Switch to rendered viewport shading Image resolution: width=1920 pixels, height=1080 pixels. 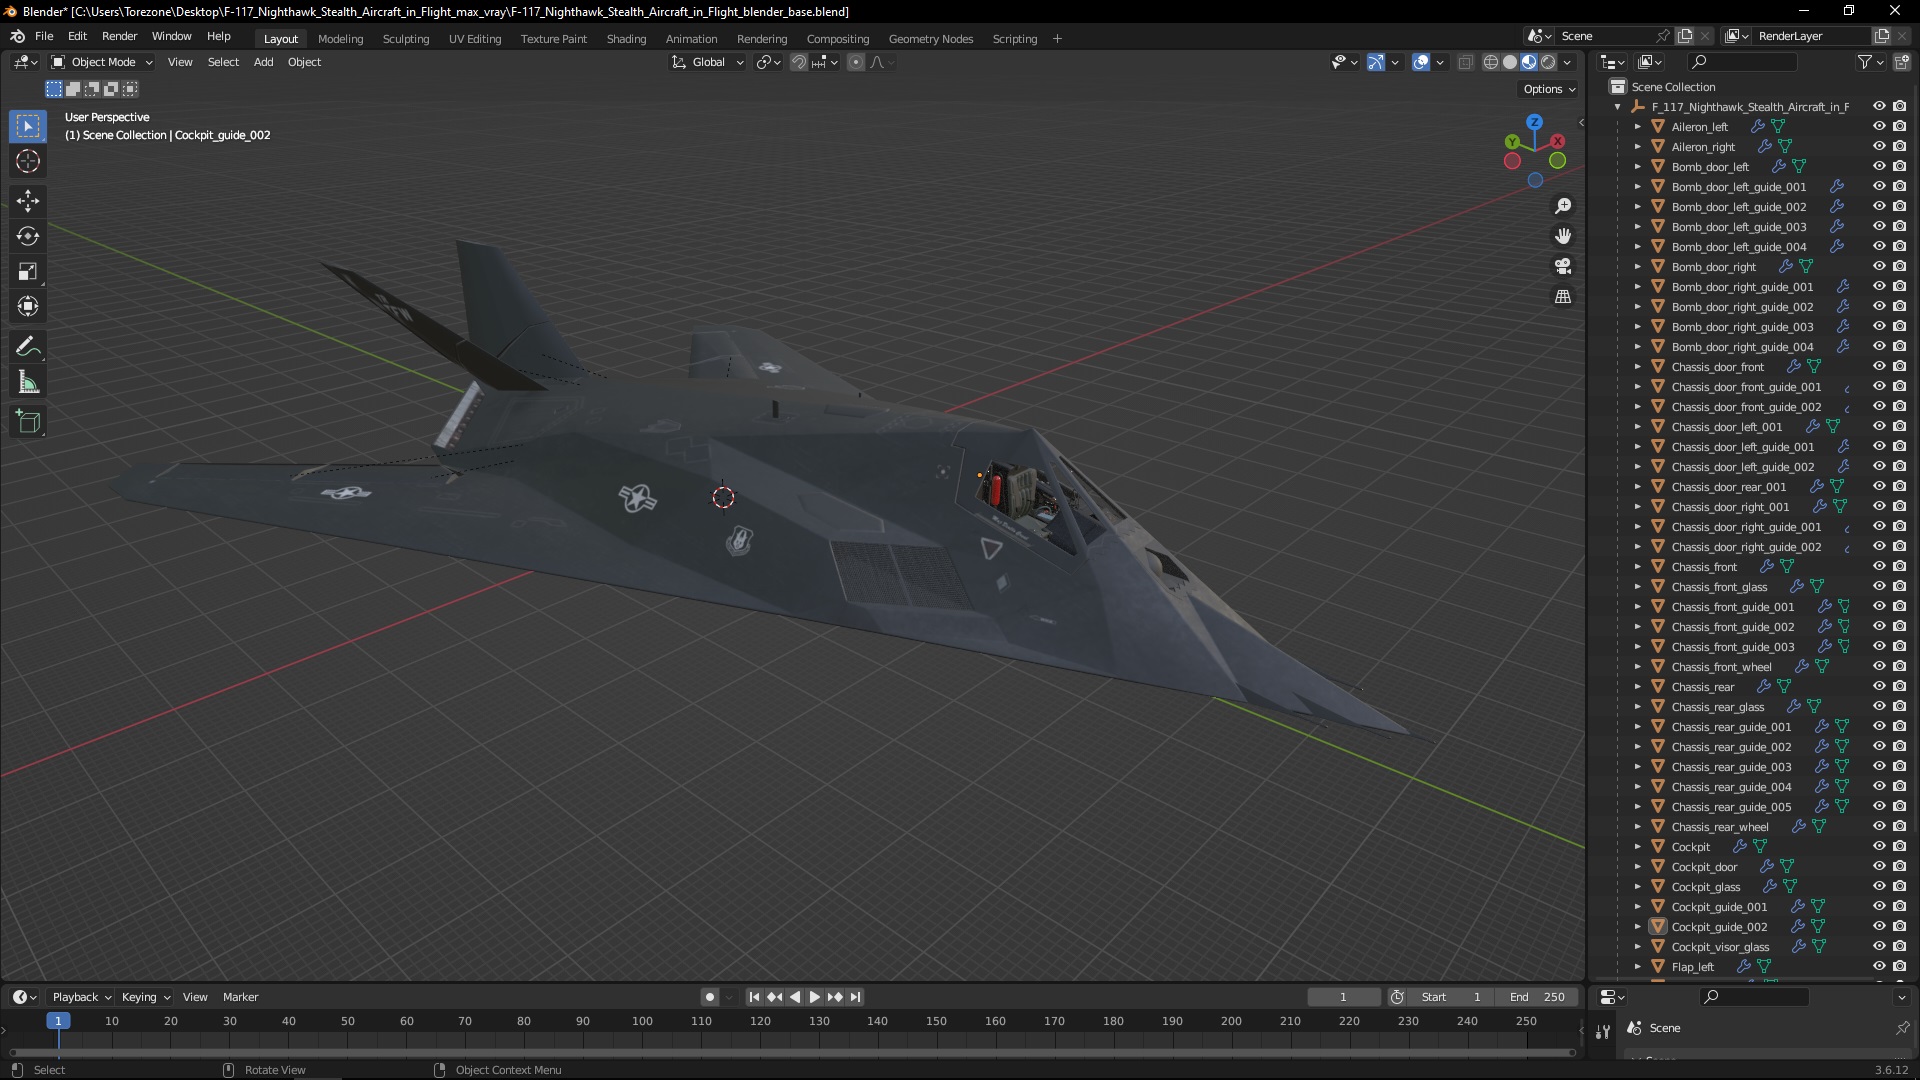[1548, 62]
